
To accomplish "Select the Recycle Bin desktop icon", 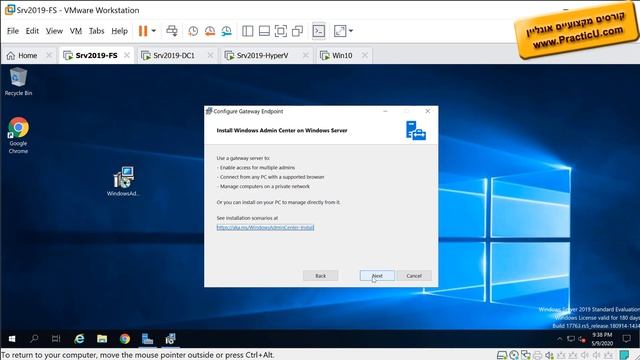I will coord(18,82).
